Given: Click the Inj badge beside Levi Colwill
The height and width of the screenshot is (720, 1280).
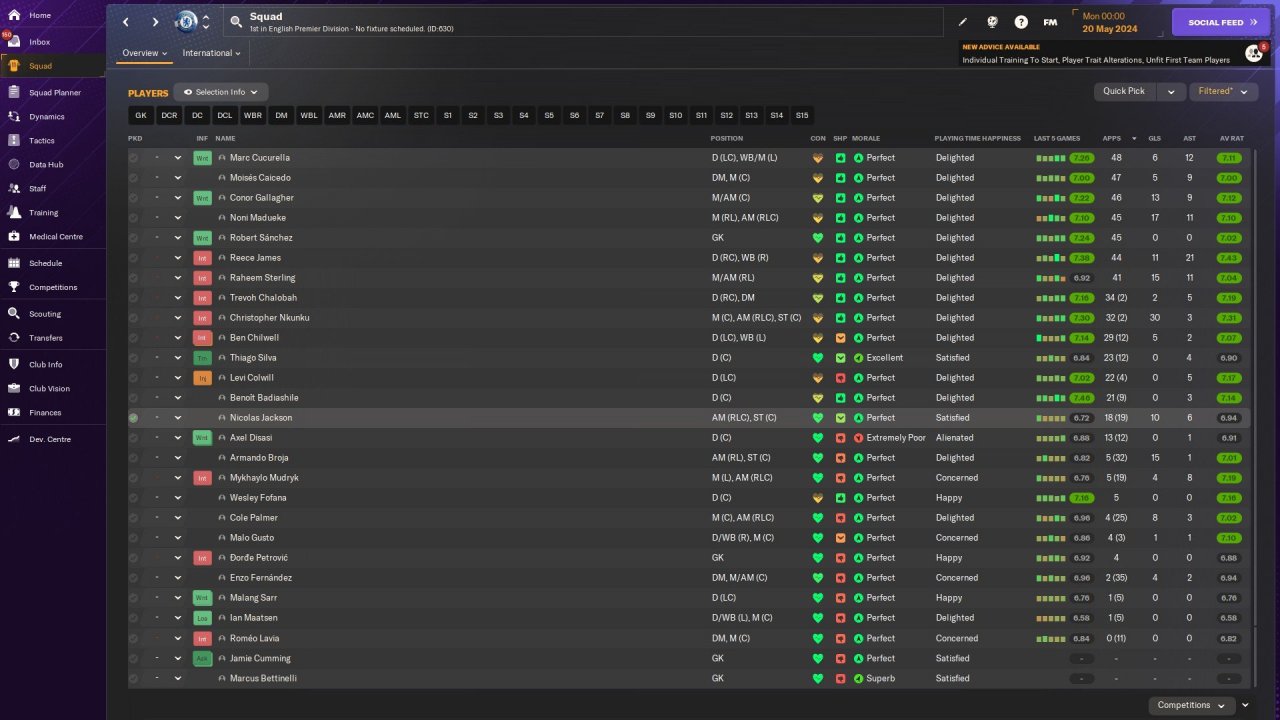Looking at the screenshot, I should click(x=203, y=378).
